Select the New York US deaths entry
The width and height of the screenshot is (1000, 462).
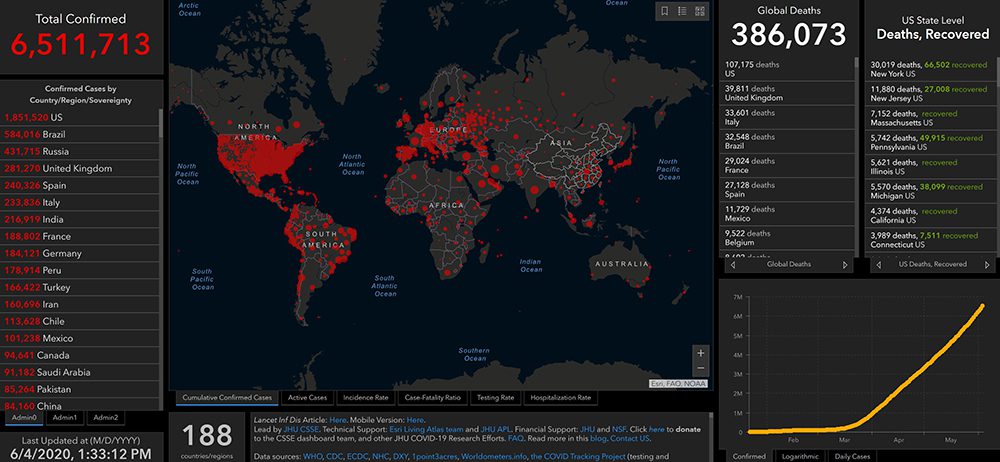click(929, 69)
